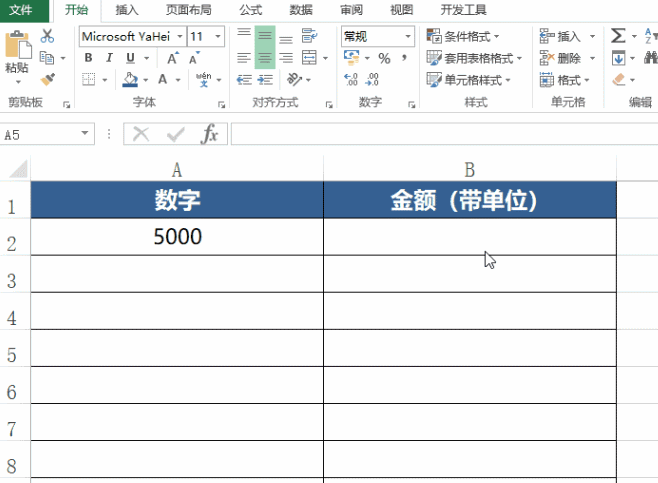Open the phonetic guide wén button
Viewport: 658px width, 483px height.
[204, 79]
